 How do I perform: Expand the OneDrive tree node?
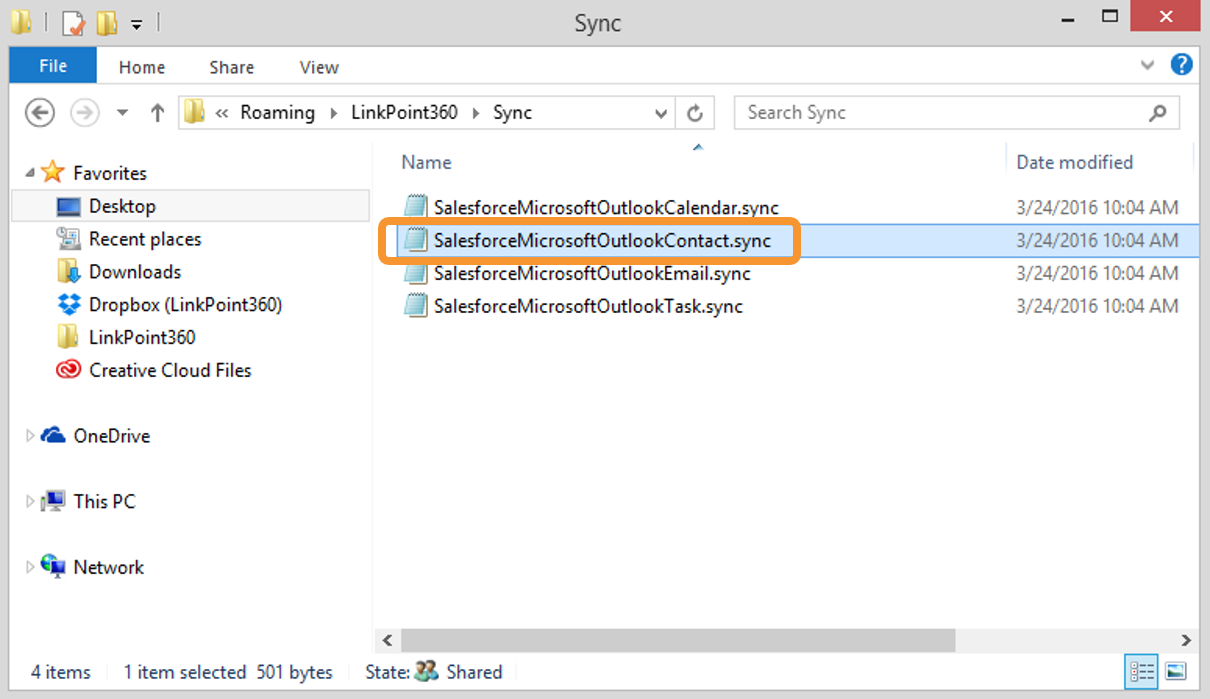click(30, 436)
